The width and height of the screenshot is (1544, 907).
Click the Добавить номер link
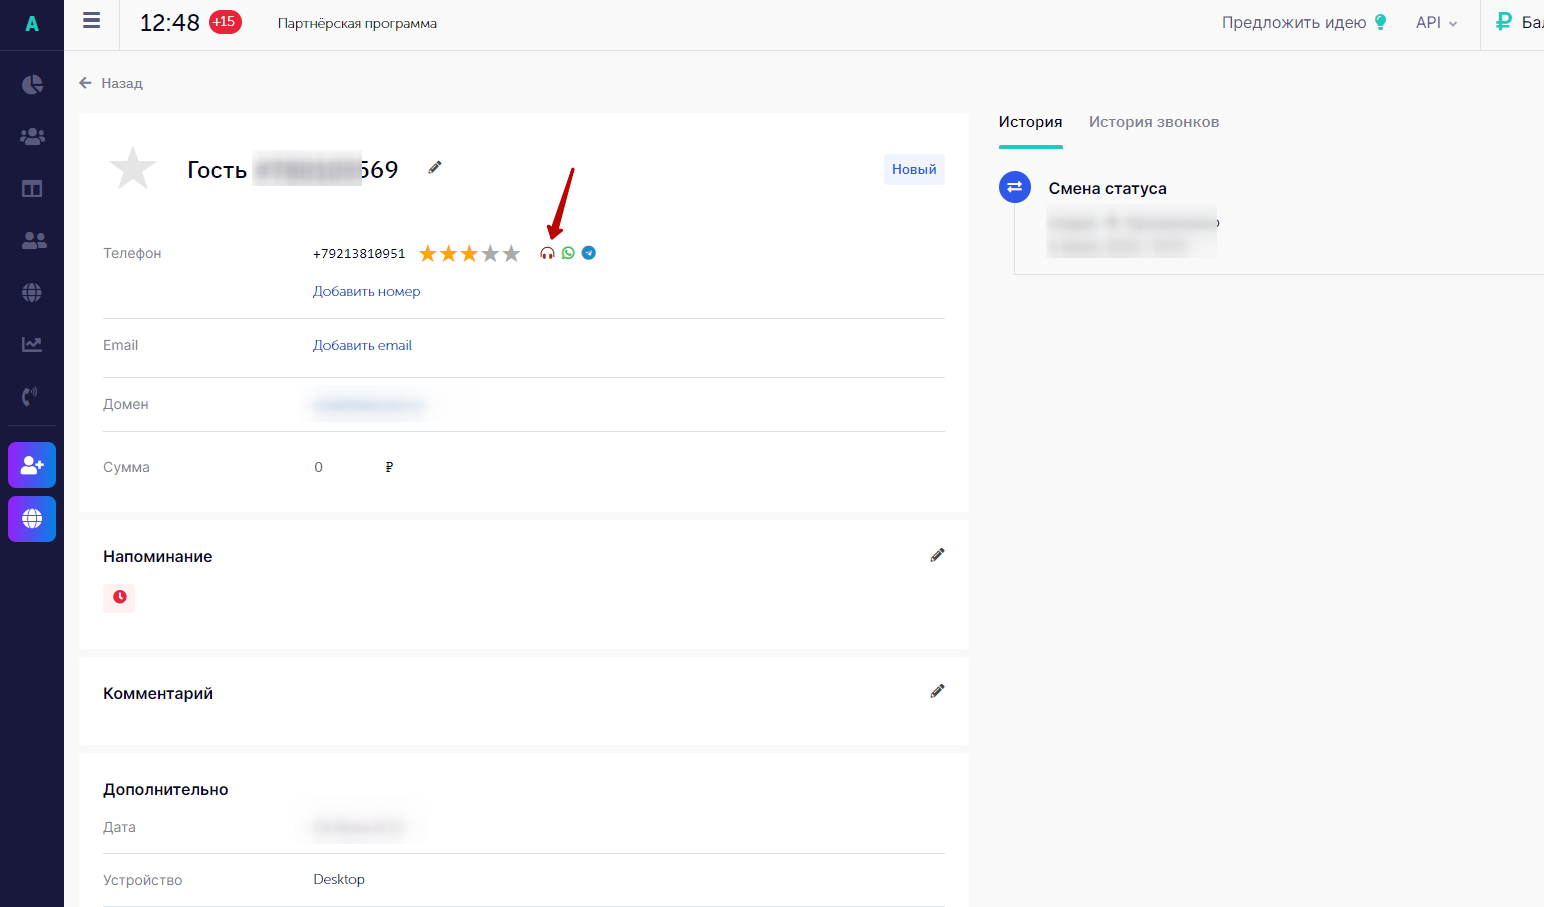pyautogui.click(x=366, y=291)
